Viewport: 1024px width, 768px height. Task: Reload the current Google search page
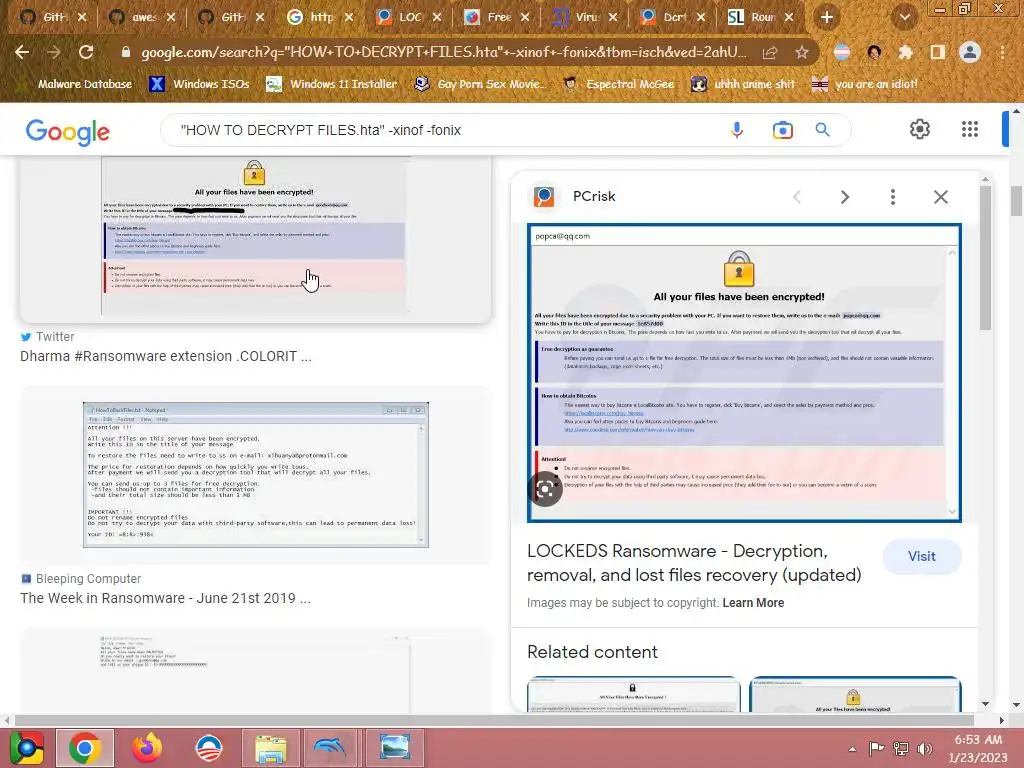point(86,52)
